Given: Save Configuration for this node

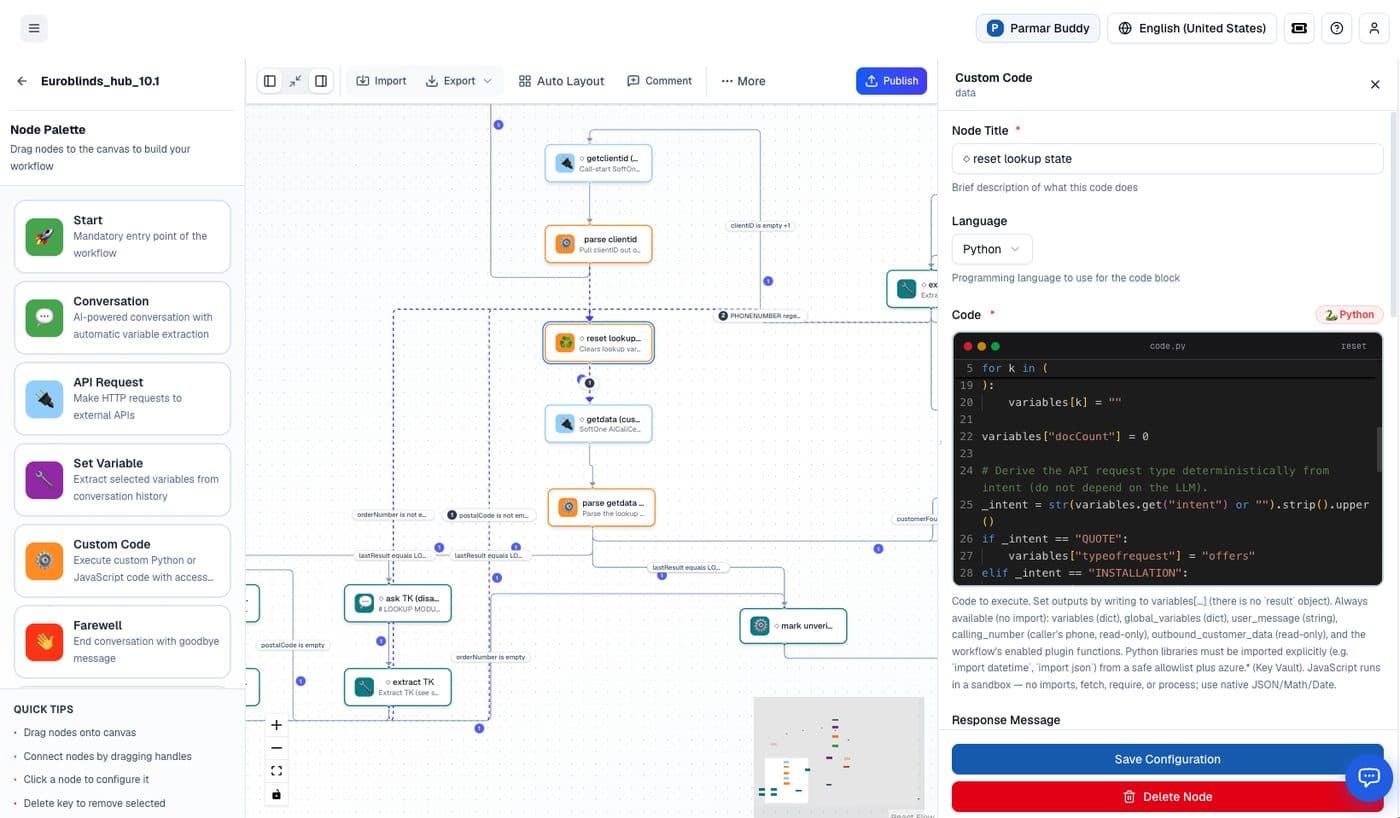Looking at the screenshot, I should pos(1167,759).
